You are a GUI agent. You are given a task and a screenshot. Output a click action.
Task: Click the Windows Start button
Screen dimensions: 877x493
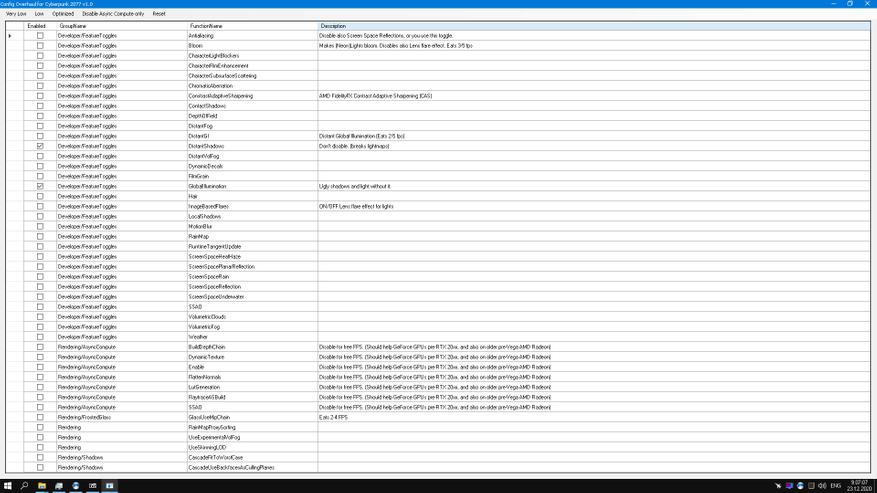tap(7, 486)
